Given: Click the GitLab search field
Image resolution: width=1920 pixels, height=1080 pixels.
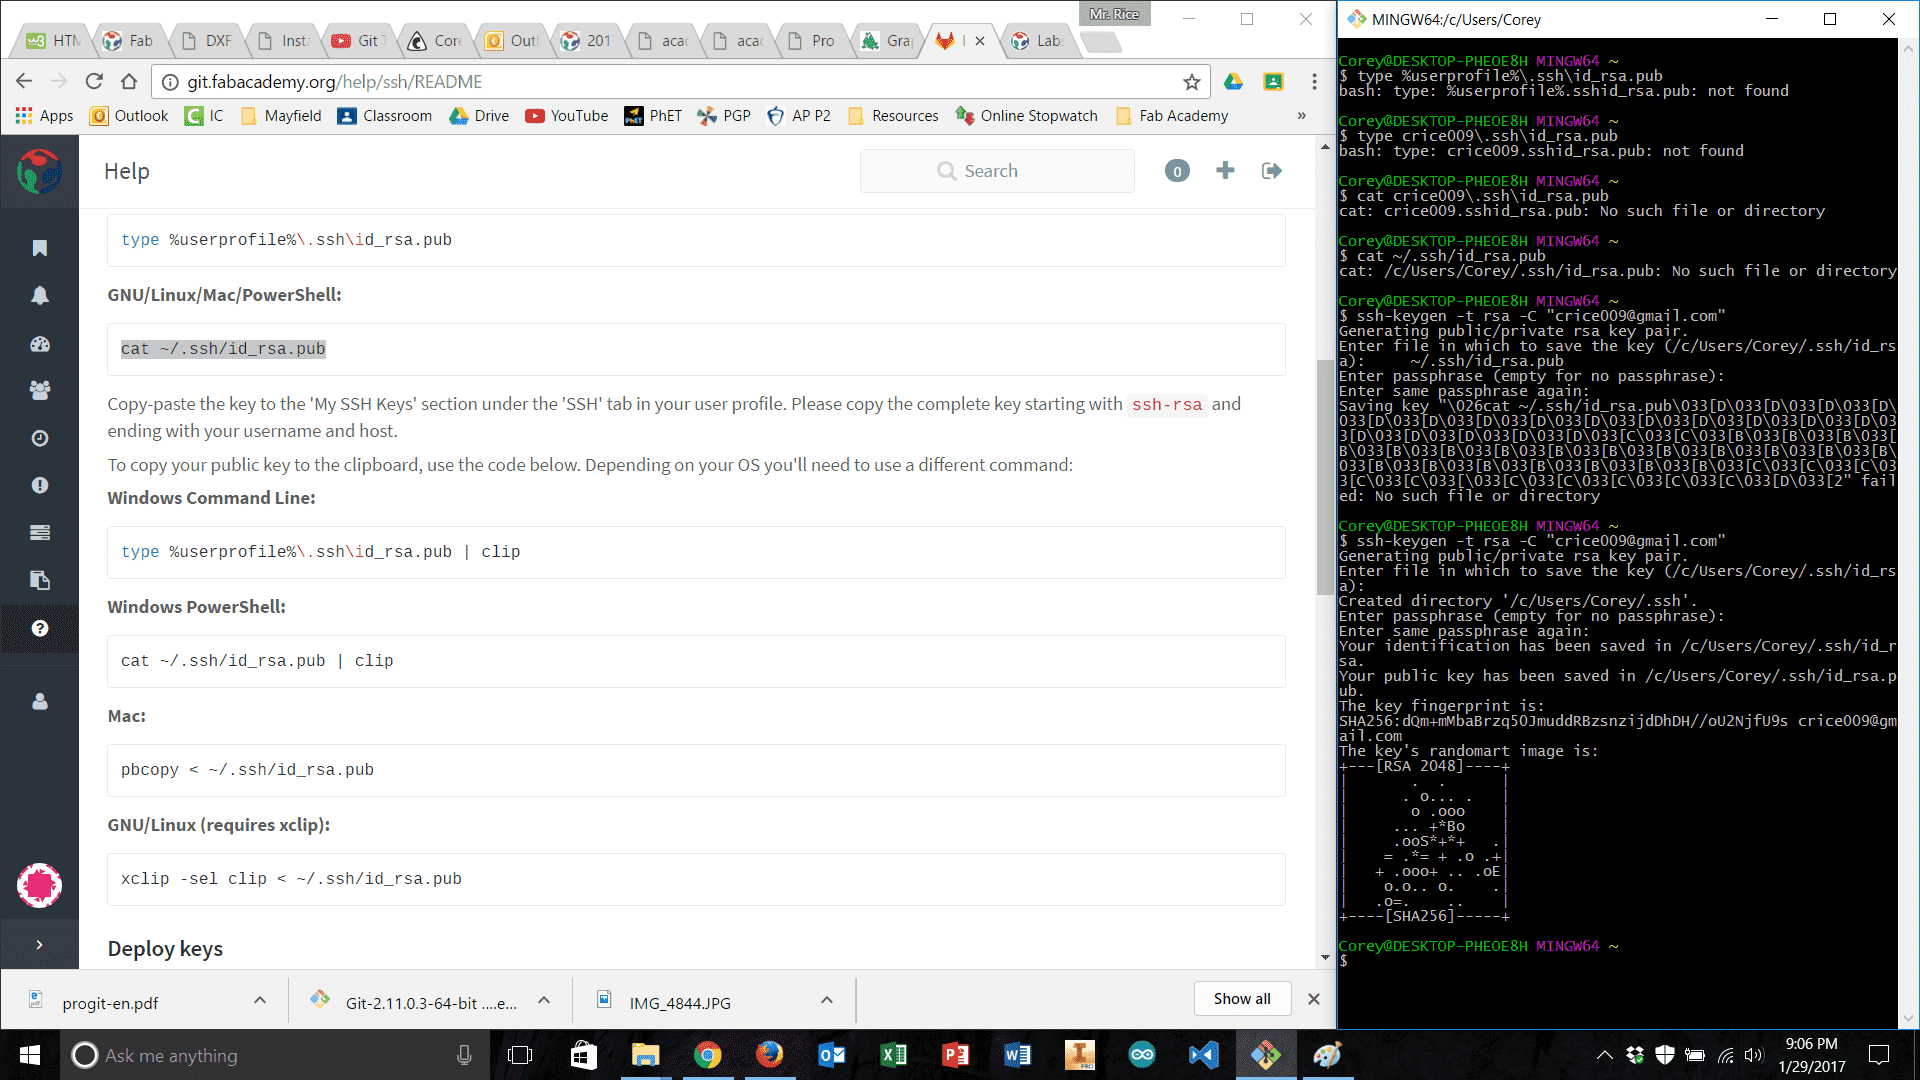Looking at the screenshot, I should (997, 171).
